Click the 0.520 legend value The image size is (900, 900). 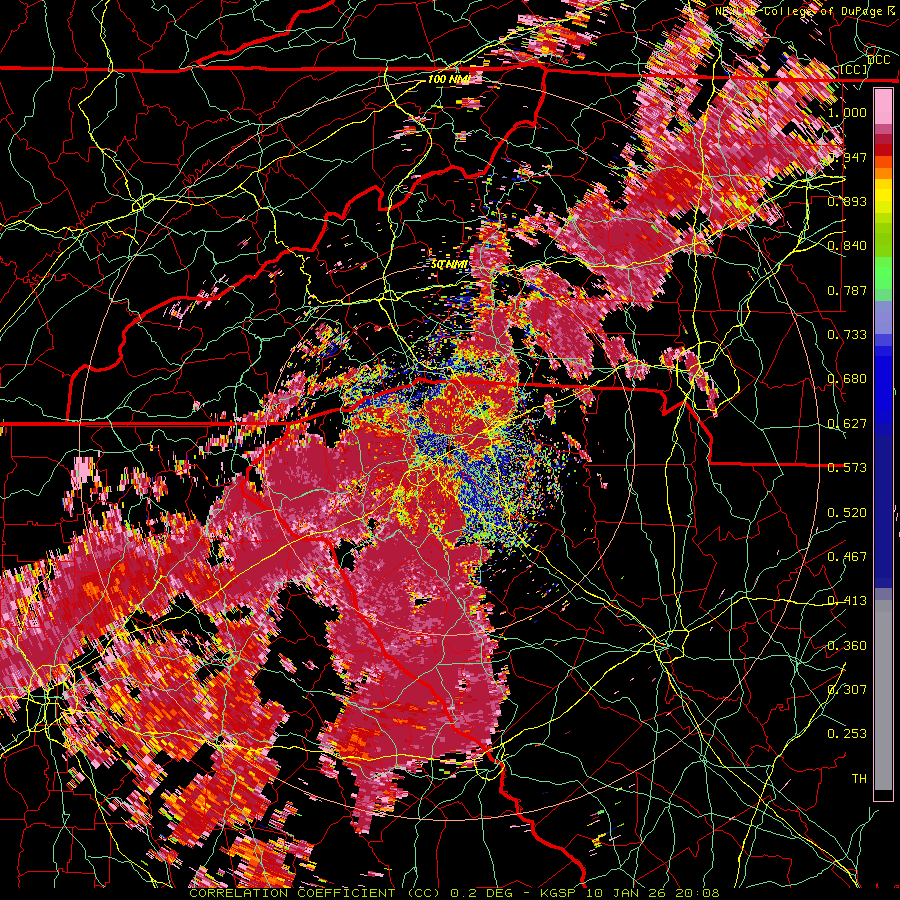847,512
